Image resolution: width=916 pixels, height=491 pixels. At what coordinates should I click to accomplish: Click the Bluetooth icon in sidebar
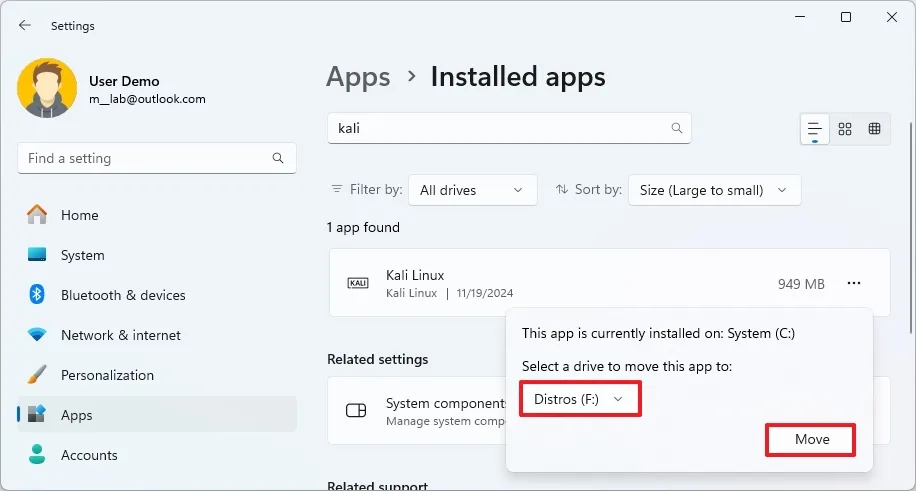click(37, 295)
